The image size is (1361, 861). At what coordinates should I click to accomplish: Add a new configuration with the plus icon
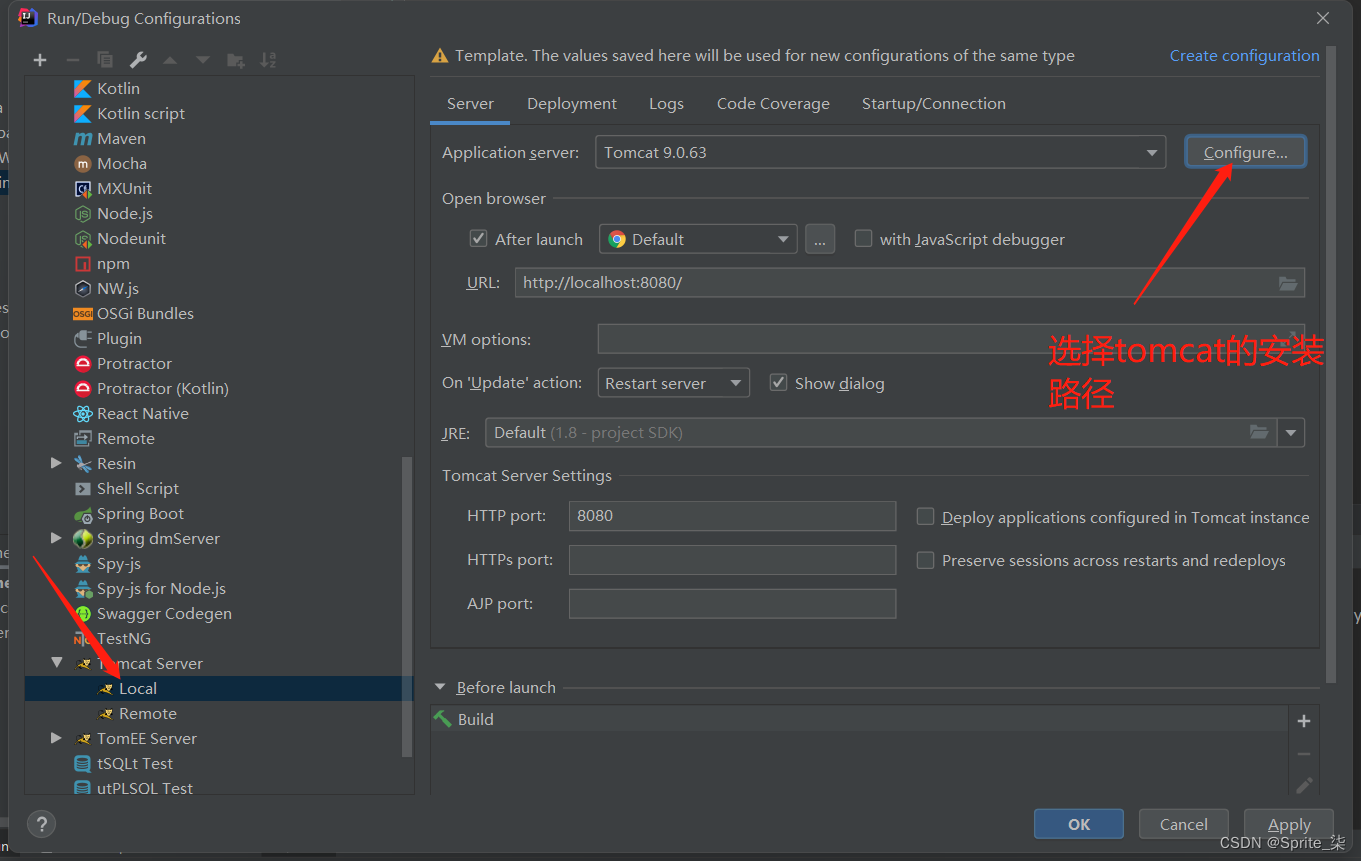40,60
